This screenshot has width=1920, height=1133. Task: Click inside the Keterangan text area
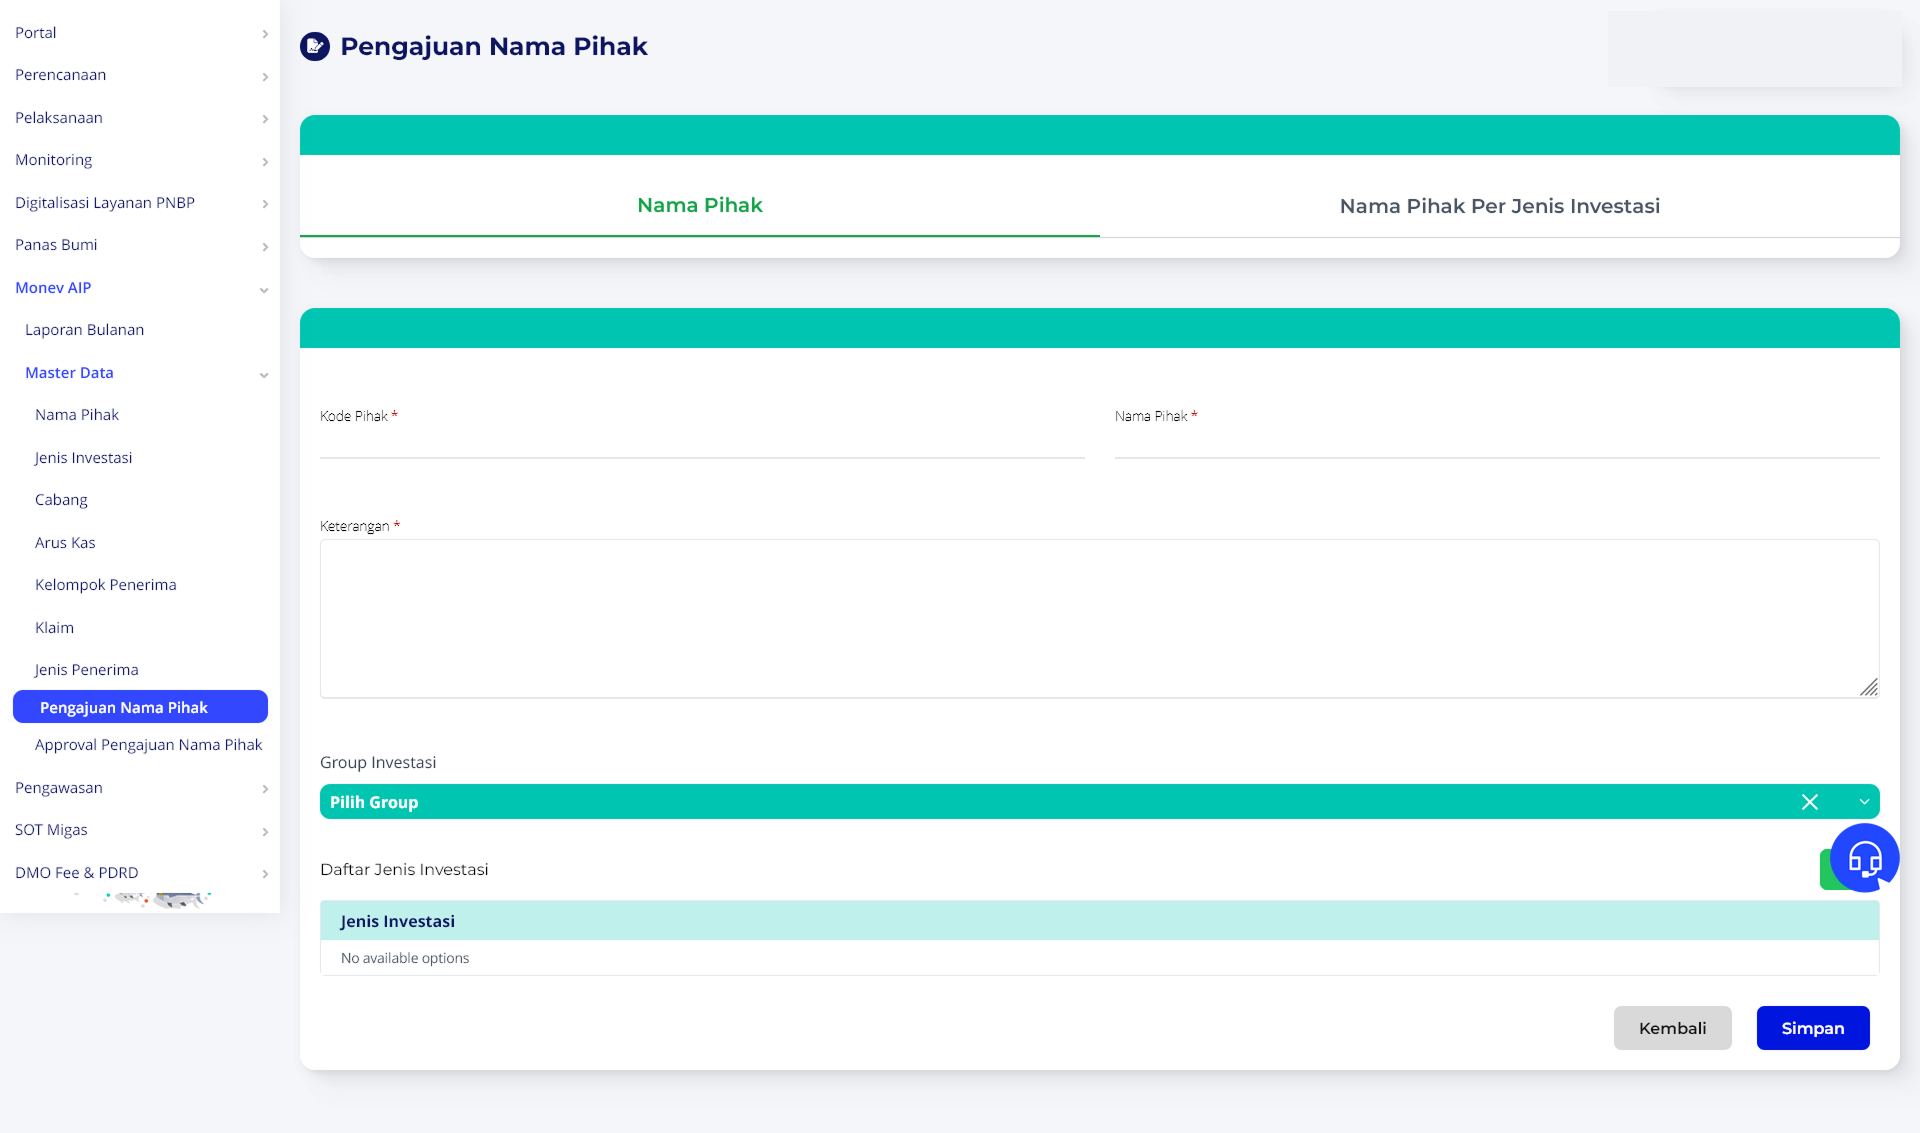[1100, 619]
